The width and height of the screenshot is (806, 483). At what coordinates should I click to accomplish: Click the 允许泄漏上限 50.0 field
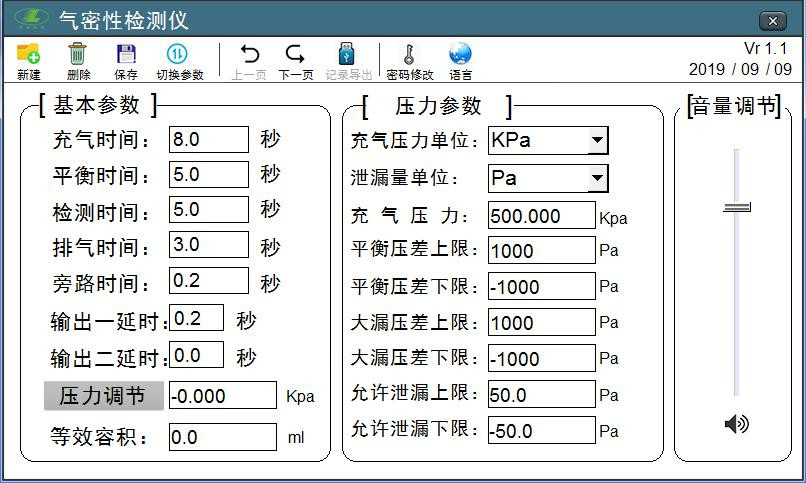click(541, 395)
